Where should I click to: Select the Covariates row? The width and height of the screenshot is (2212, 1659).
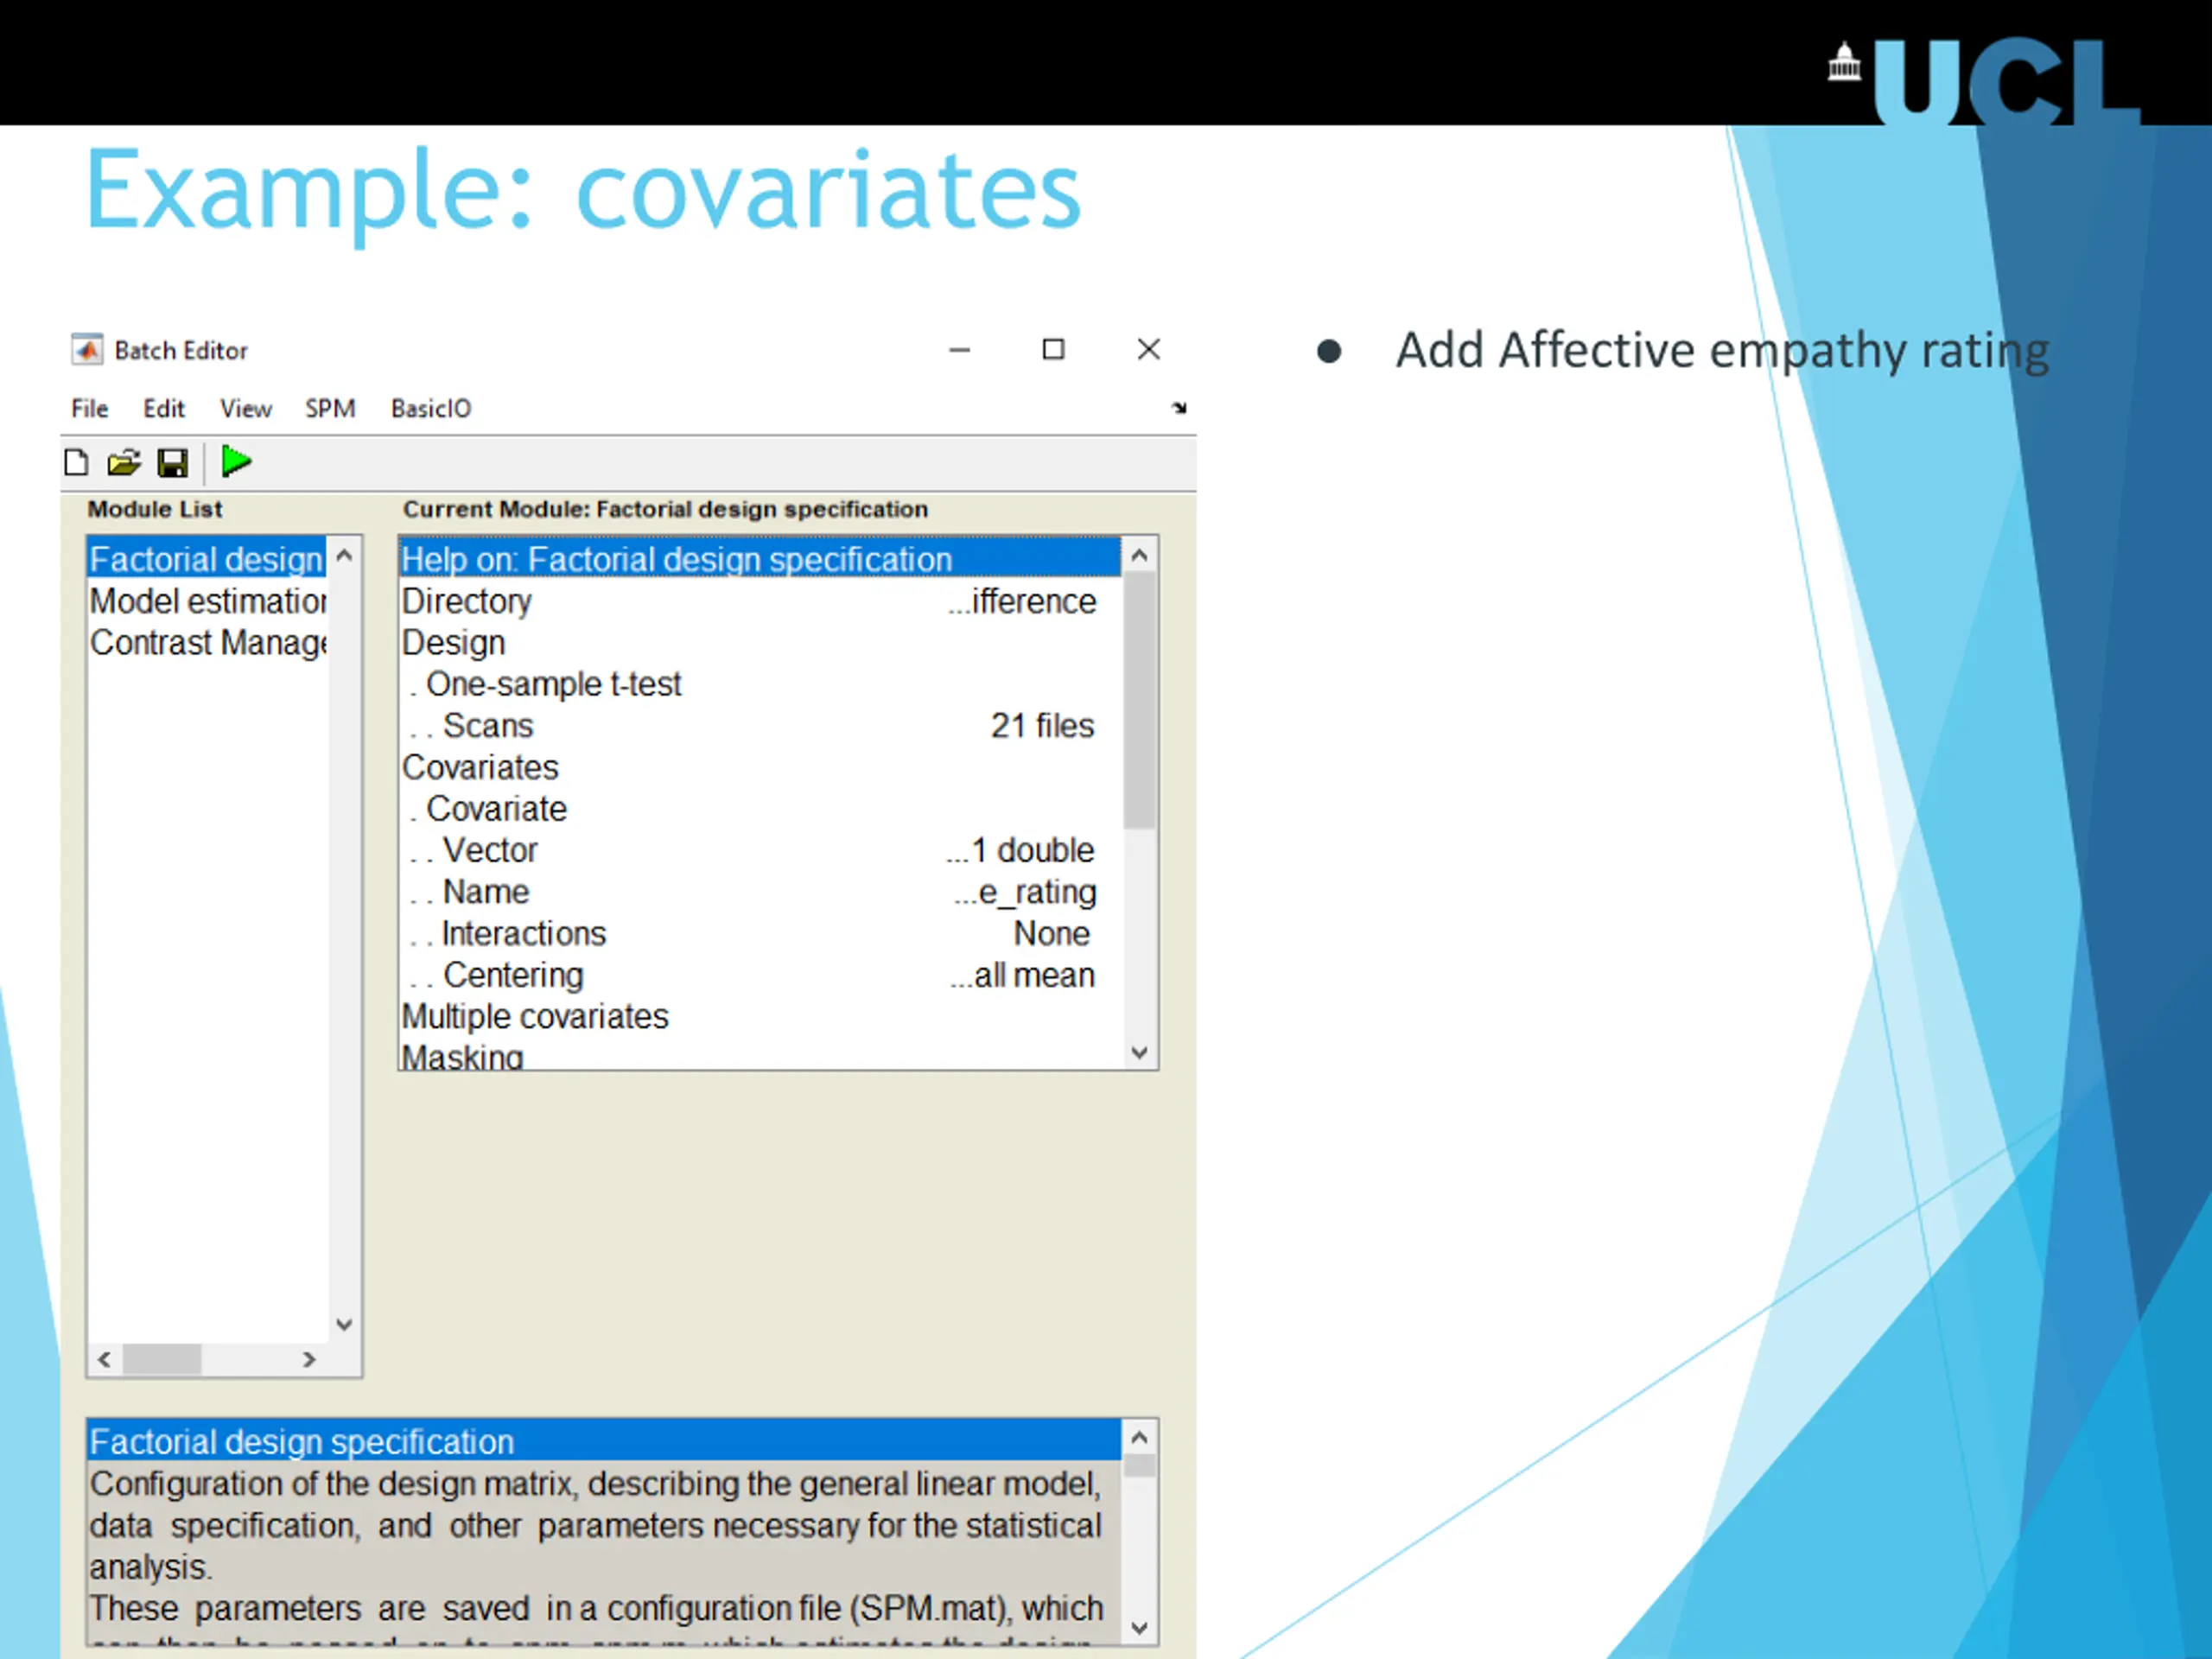(x=760, y=767)
